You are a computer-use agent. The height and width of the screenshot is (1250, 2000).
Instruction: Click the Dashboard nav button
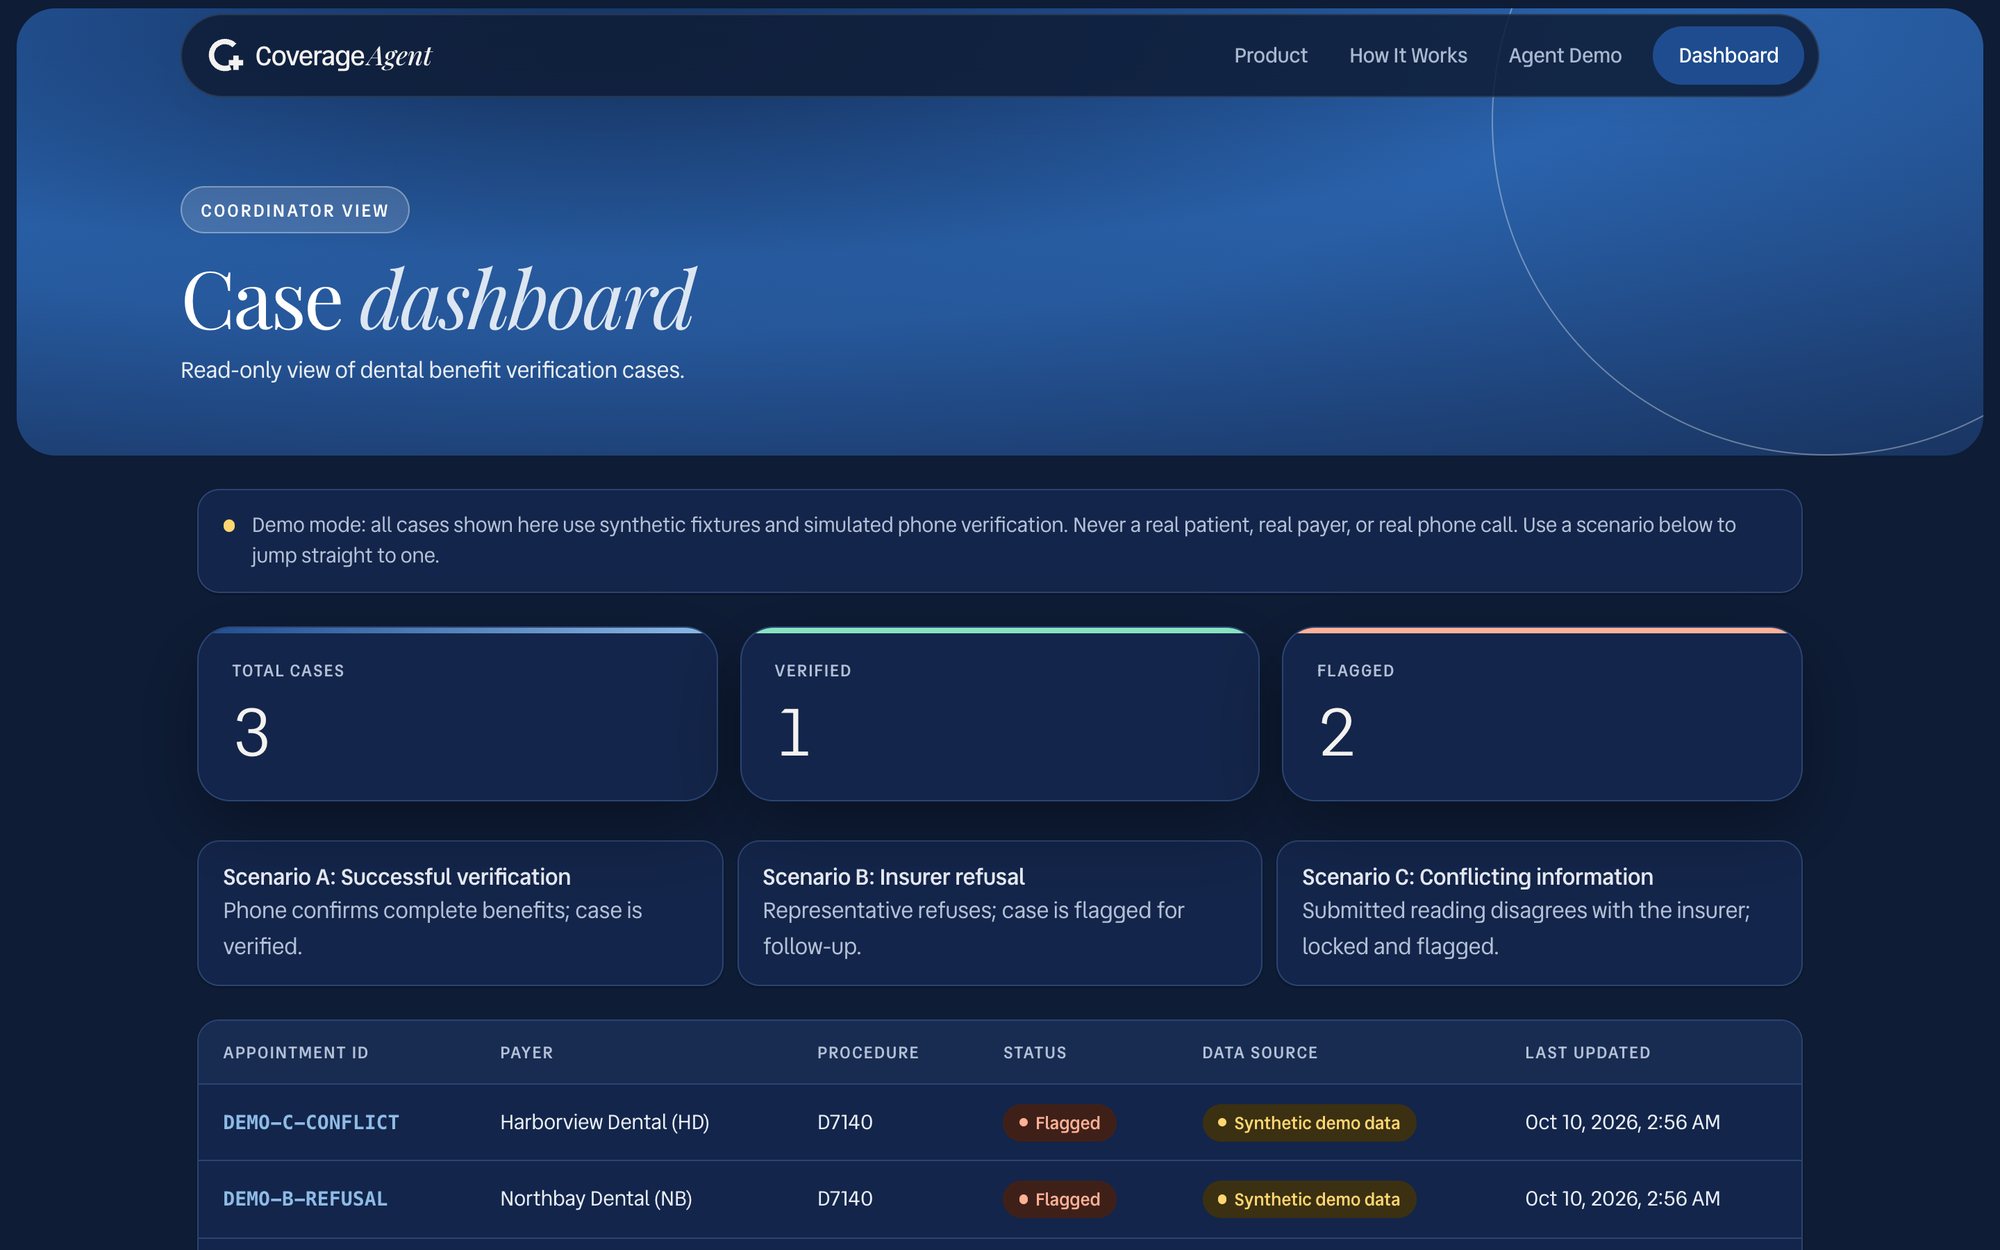pyautogui.click(x=1728, y=56)
